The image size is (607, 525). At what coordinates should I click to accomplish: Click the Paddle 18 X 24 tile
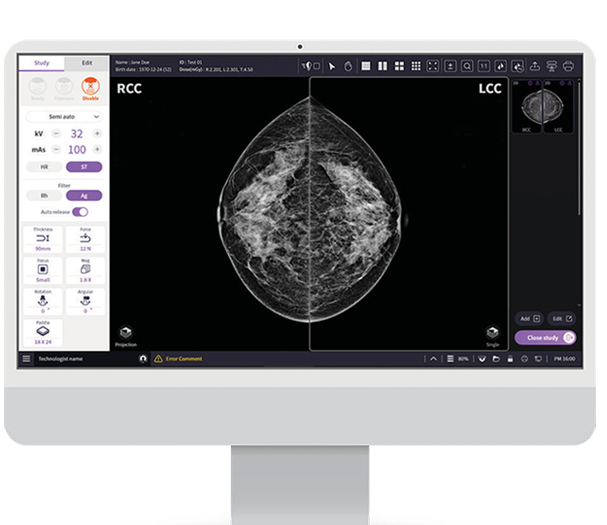pyautogui.click(x=42, y=331)
